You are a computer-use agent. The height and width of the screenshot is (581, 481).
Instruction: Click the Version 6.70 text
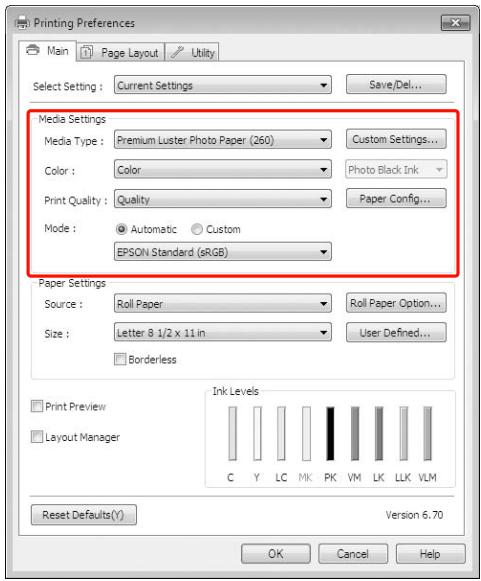[x=414, y=515]
